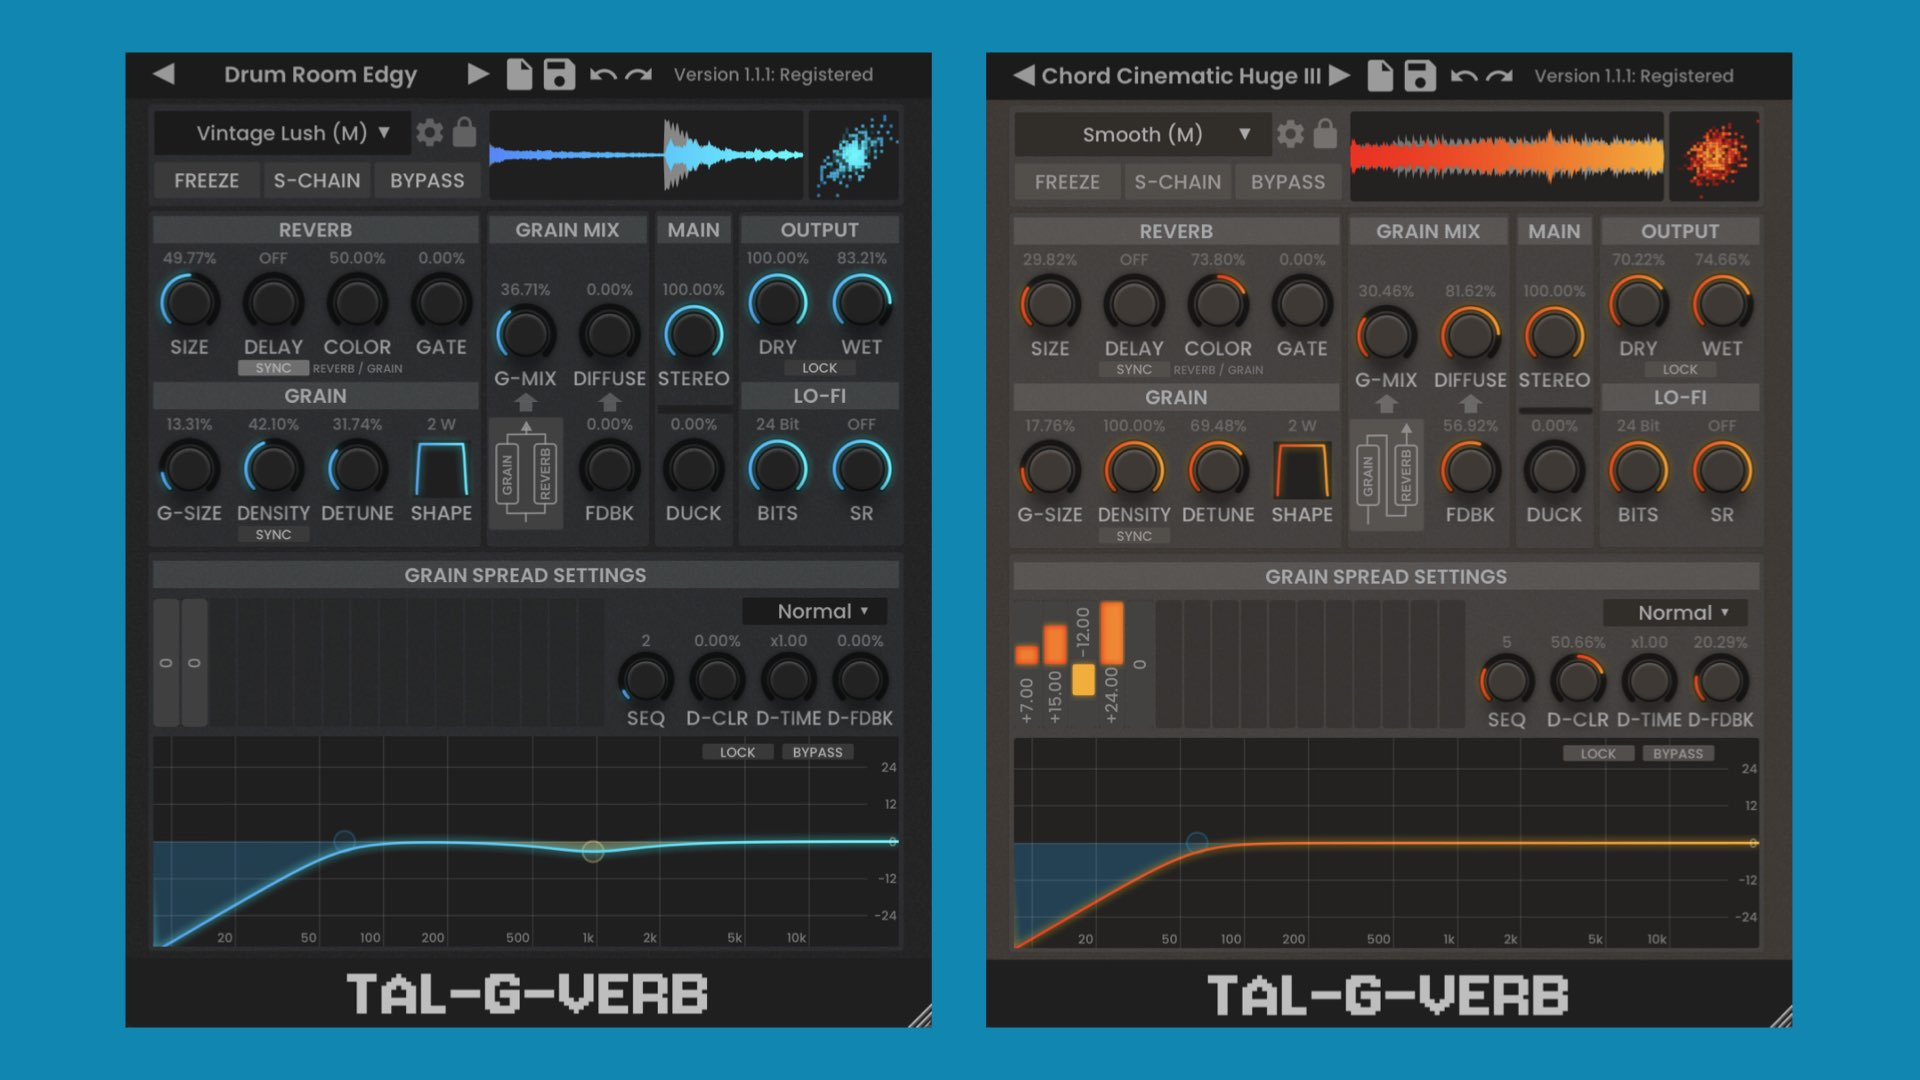The image size is (1920, 1080).
Task: Toggle FREEZE in the left plugin
Action: tap(206, 181)
